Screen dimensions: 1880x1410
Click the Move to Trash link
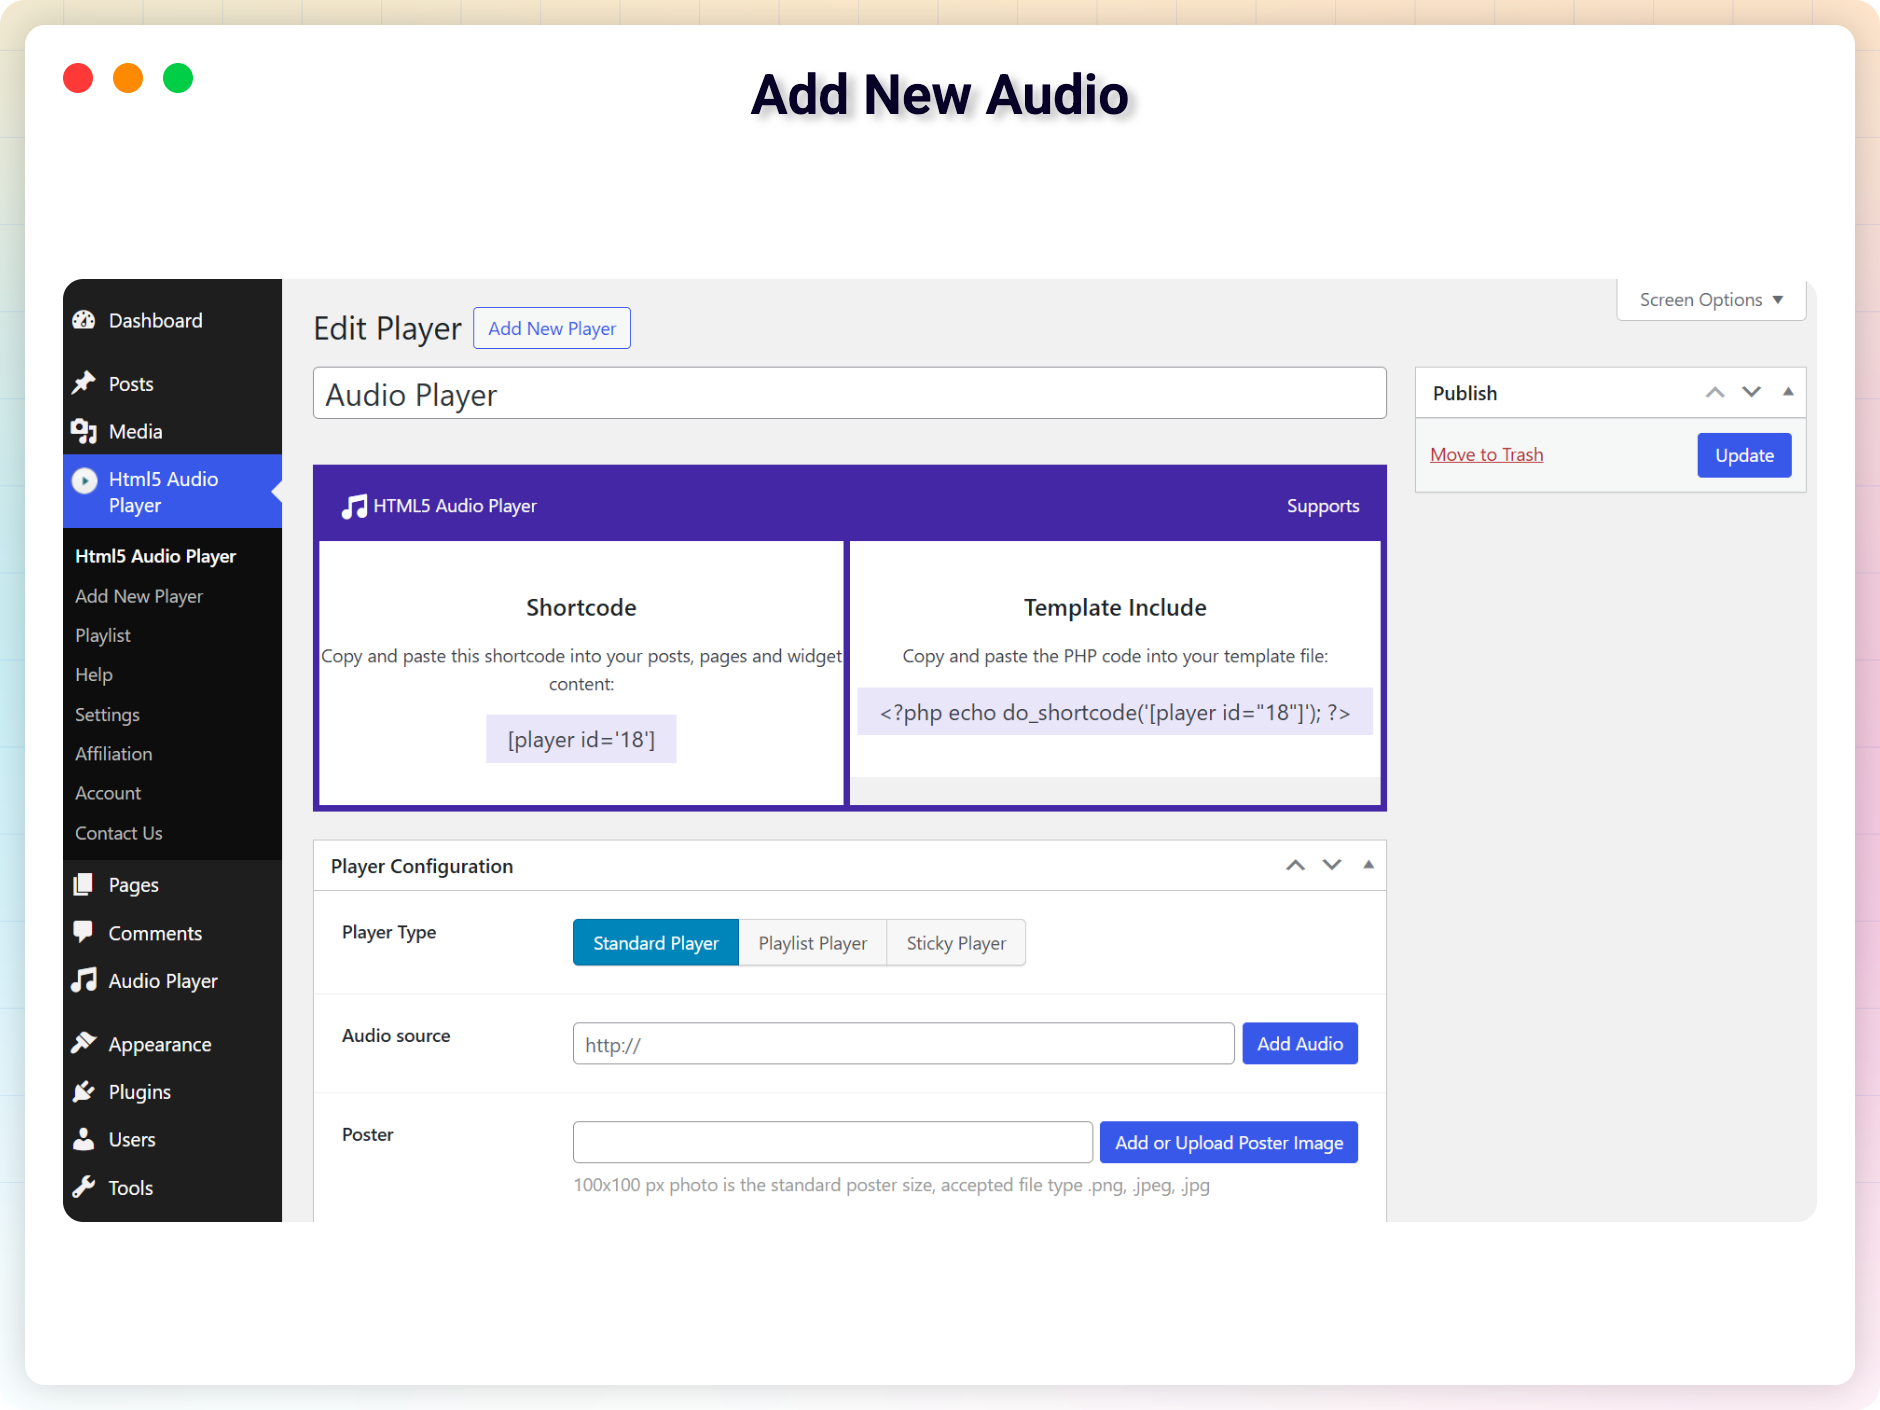pyautogui.click(x=1486, y=455)
